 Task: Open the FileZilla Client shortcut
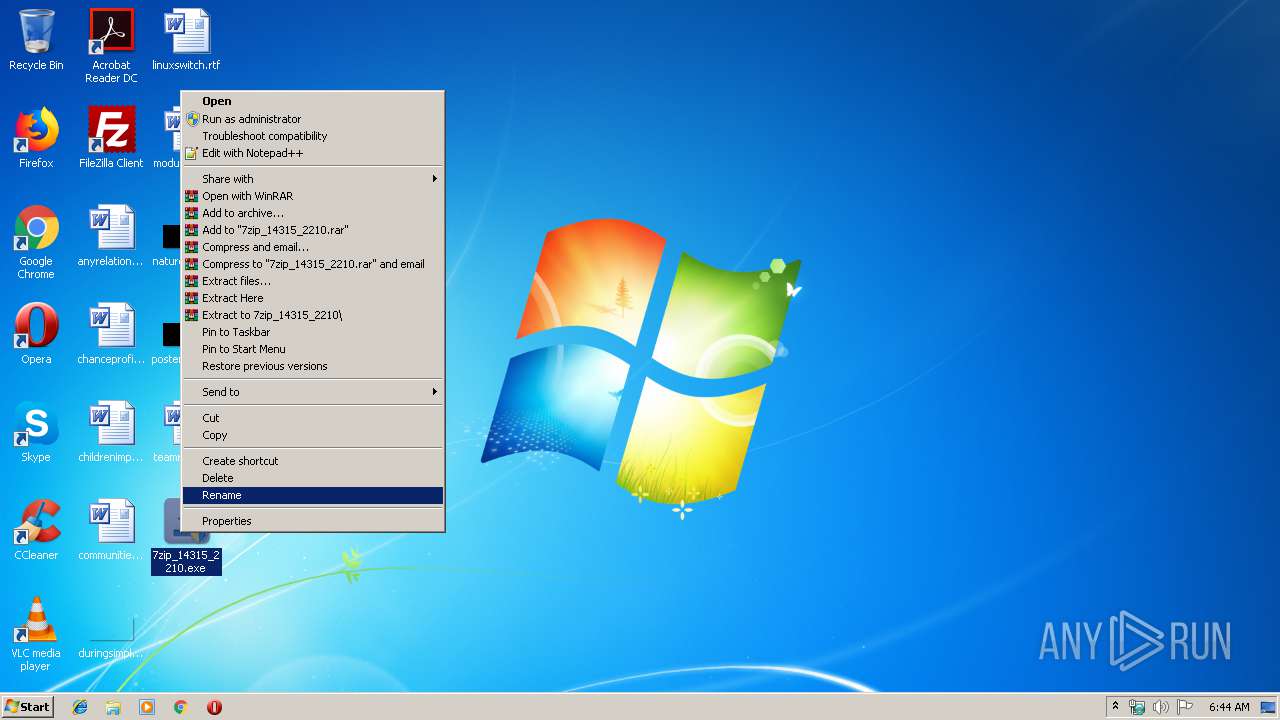pos(111,138)
